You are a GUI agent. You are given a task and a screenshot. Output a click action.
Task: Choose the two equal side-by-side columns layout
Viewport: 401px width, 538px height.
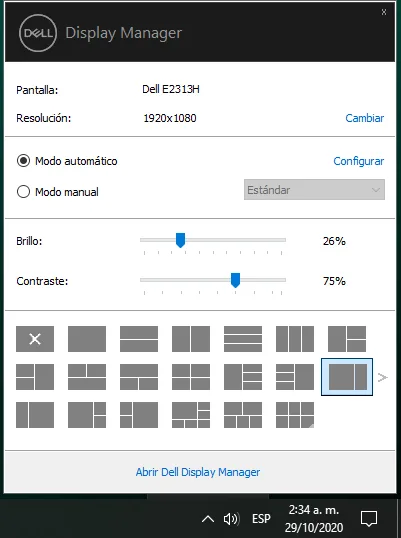click(x=191, y=339)
